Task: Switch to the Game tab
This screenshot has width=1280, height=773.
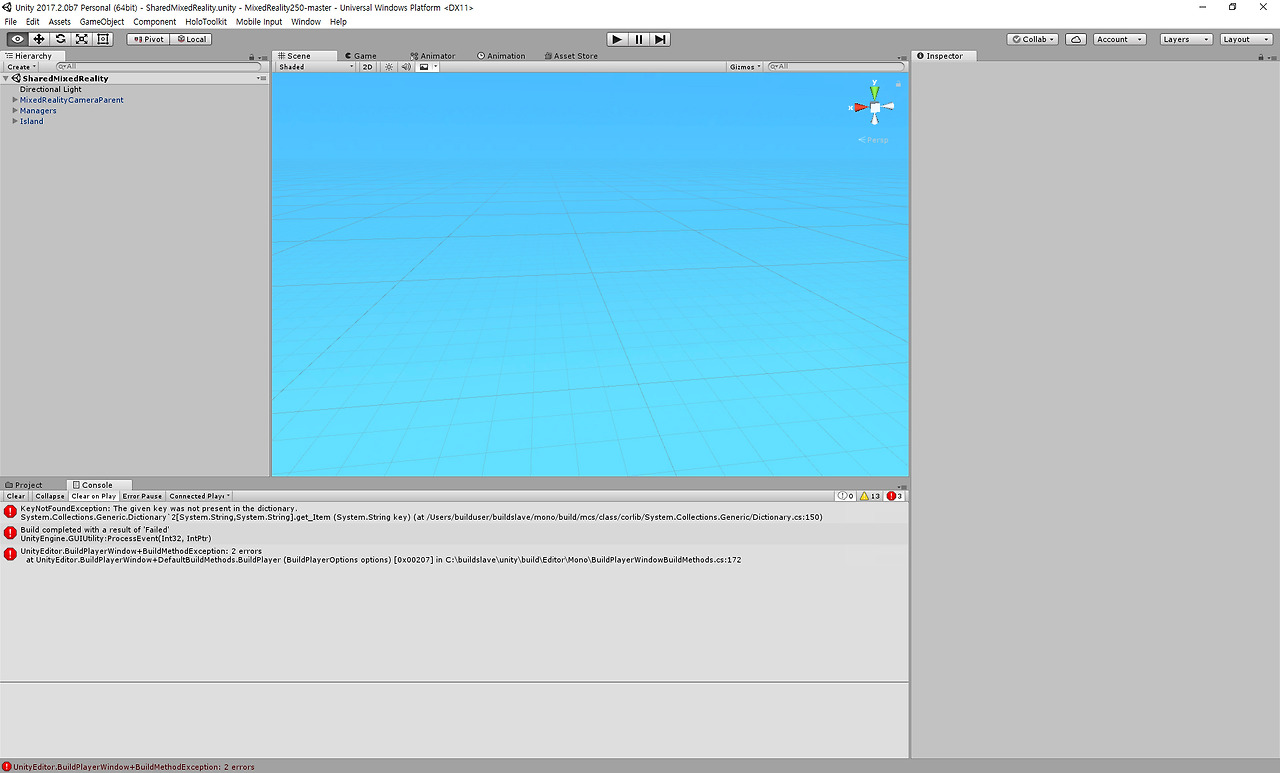Action: [361, 56]
